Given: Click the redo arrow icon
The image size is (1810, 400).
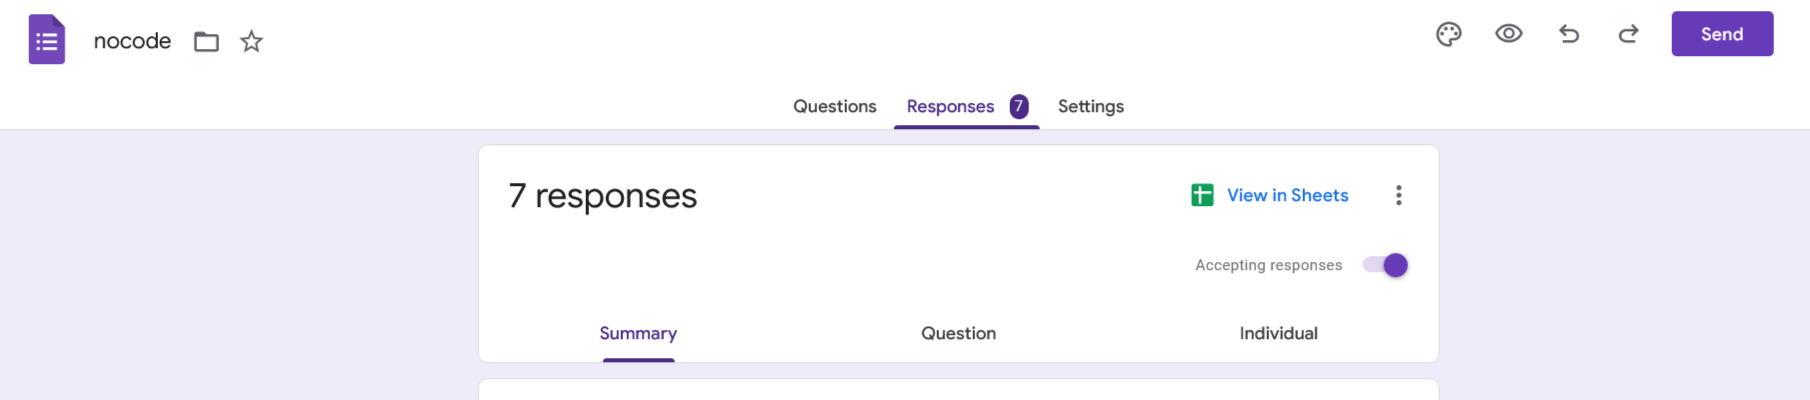Looking at the screenshot, I should point(1628,34).
